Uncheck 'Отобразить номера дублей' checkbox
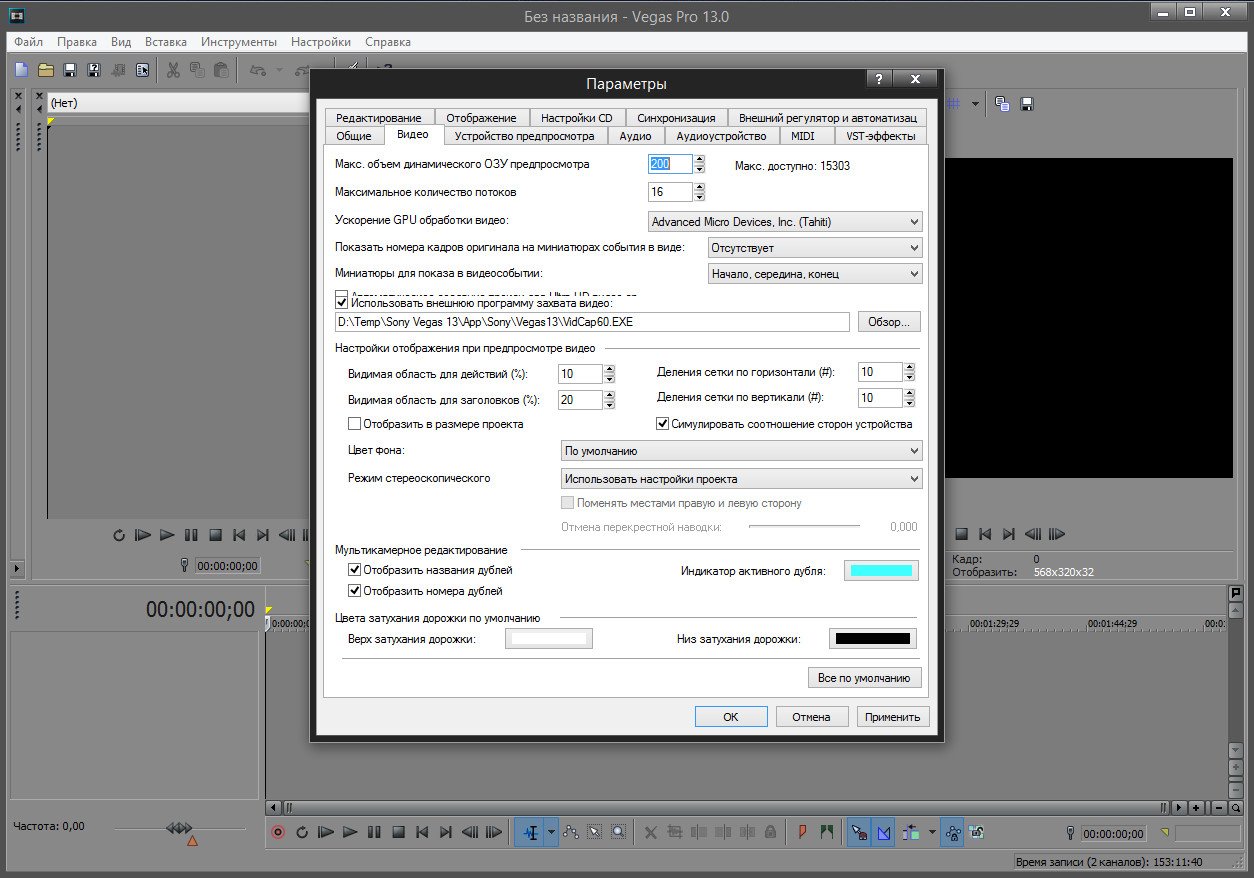Viewport: 1254px width, 878px height. click(354, 591)
